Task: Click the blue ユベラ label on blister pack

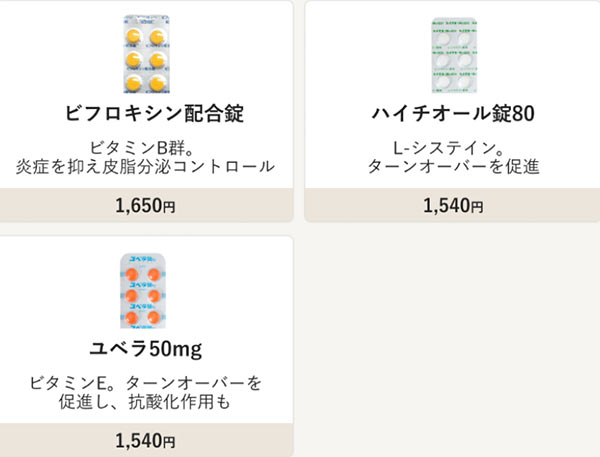Action: pos(142,260)
